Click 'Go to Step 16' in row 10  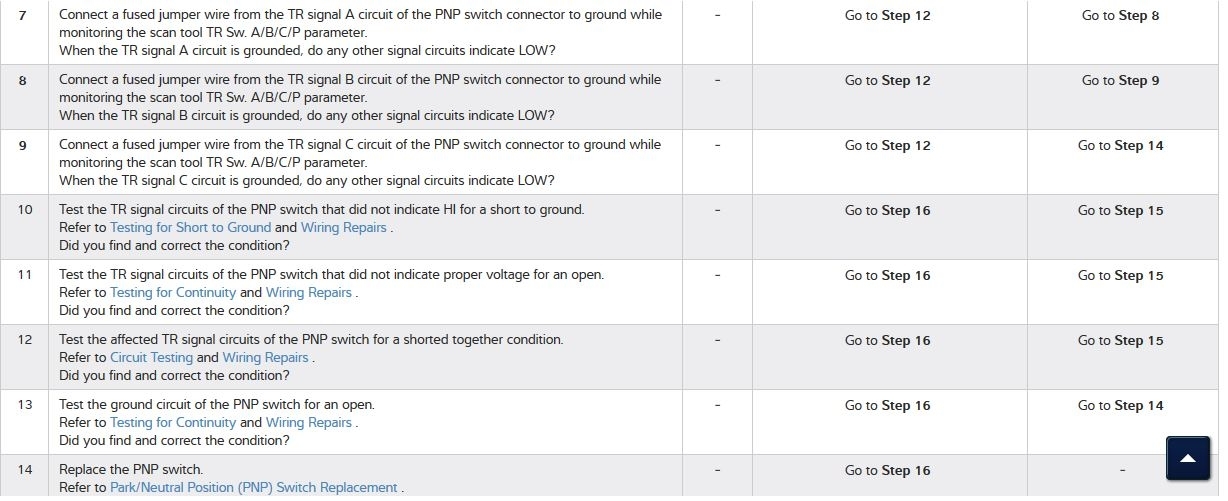tap(887, 211)
